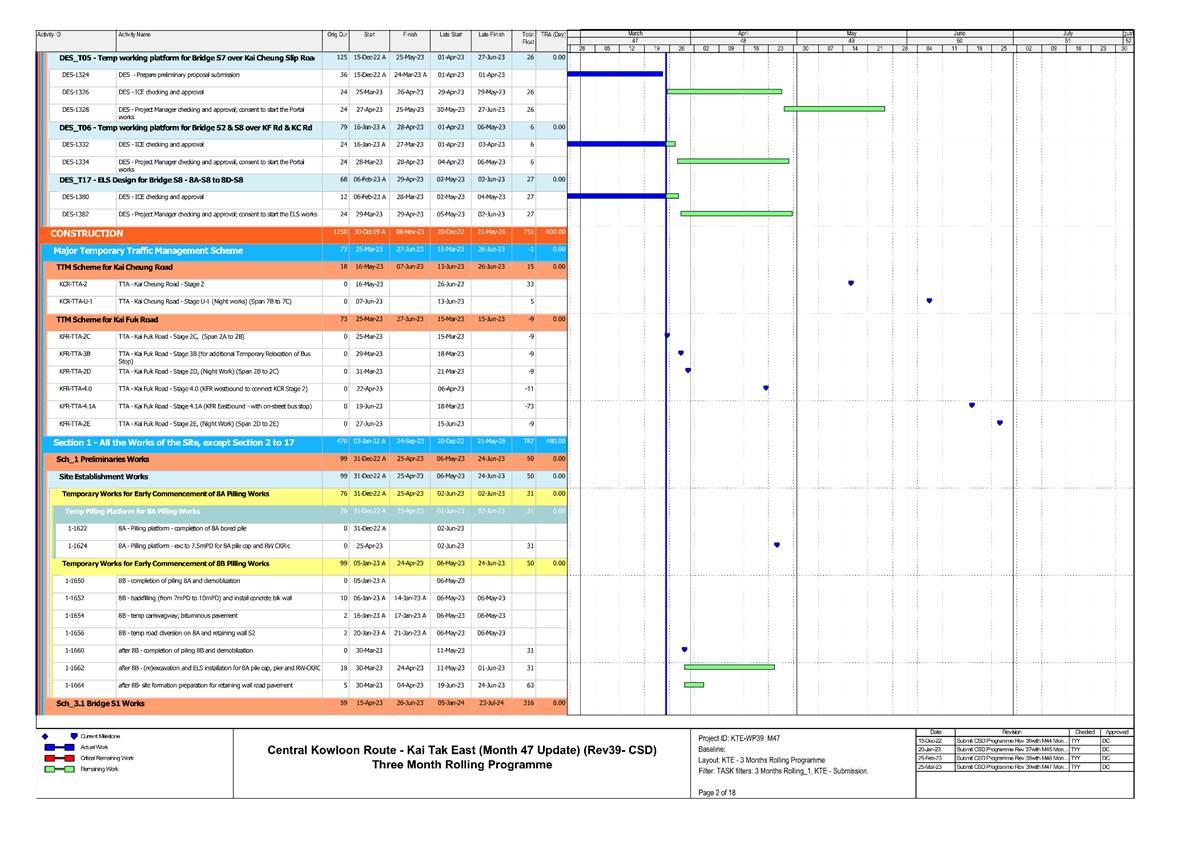
Task: Click the May month header in timescale
Action: [x=851, y=33]
